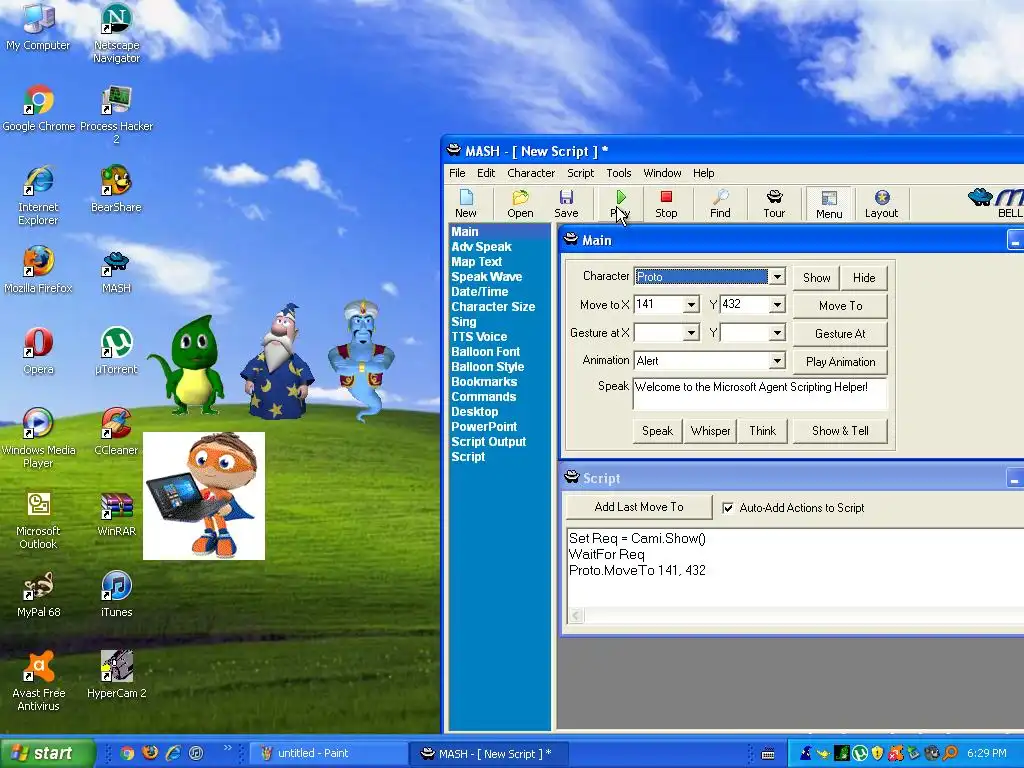Expand the Animation dropdown showing Alert
The image size is (1024, 768).
coord(776,361)
